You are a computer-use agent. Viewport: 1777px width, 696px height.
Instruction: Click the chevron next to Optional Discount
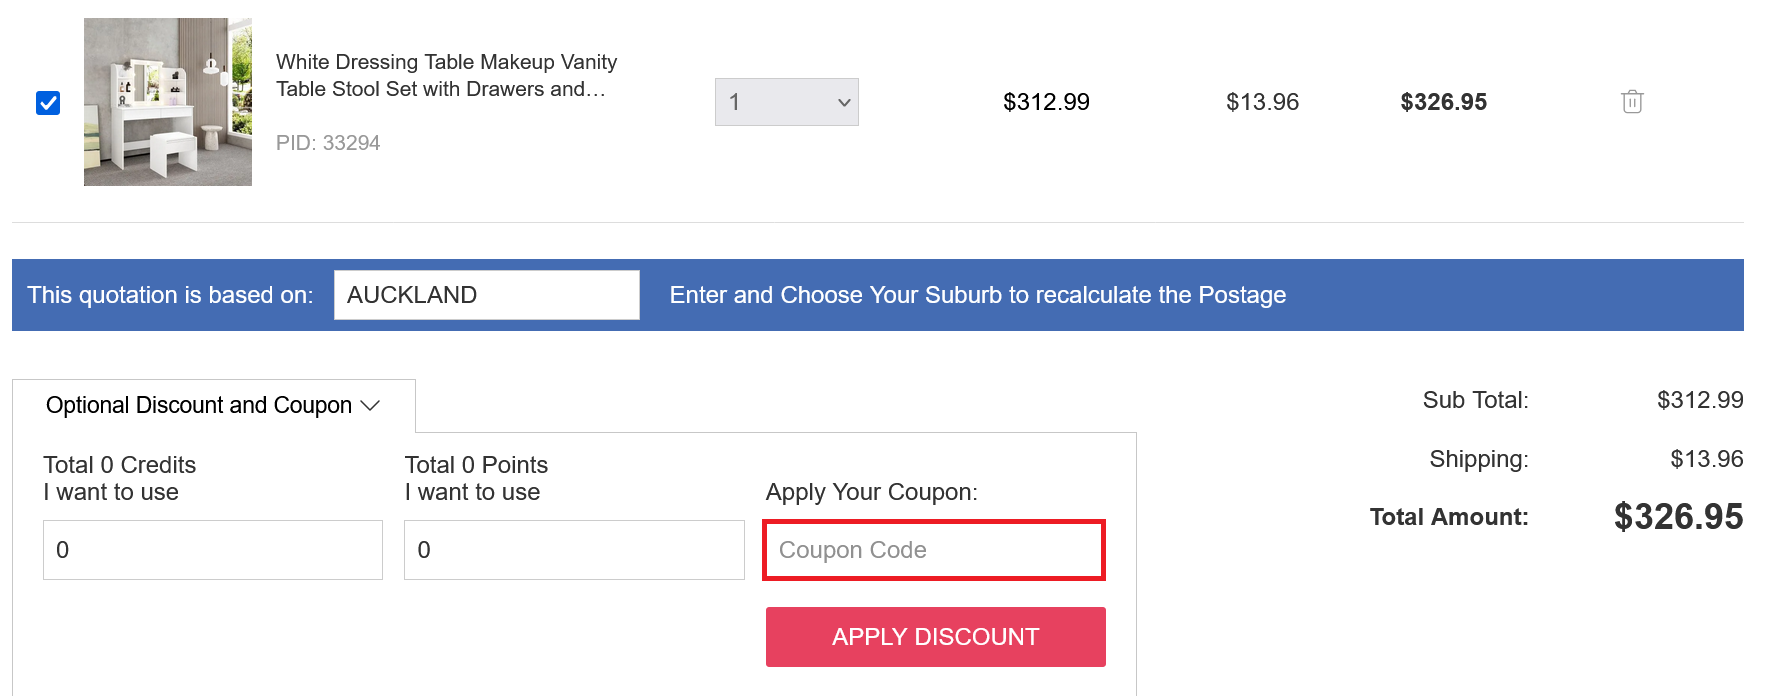pyautogui.click(x=371, y=405)
